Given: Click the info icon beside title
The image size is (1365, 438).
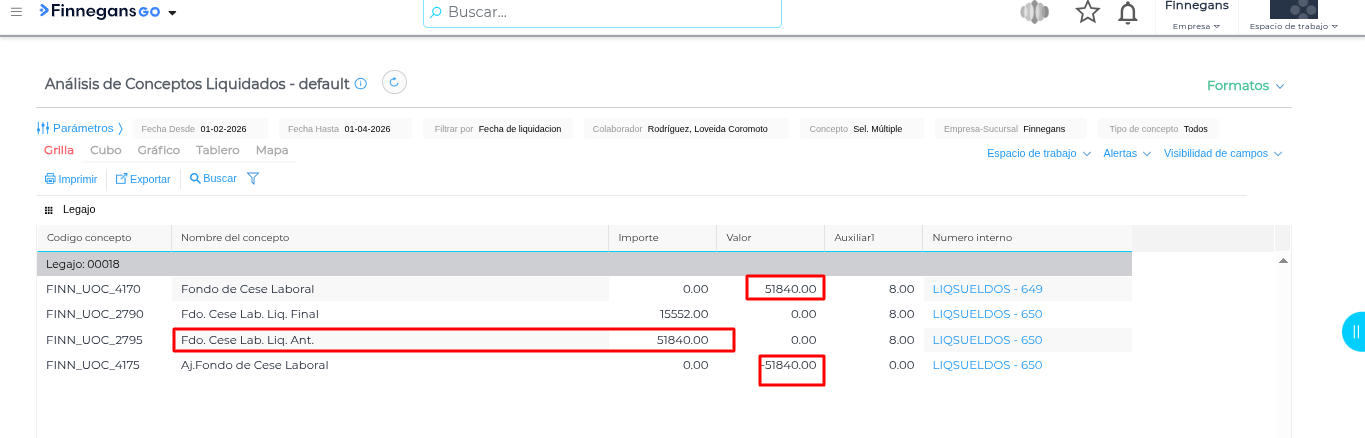Looking at the screenshot, I should point(361,84).
